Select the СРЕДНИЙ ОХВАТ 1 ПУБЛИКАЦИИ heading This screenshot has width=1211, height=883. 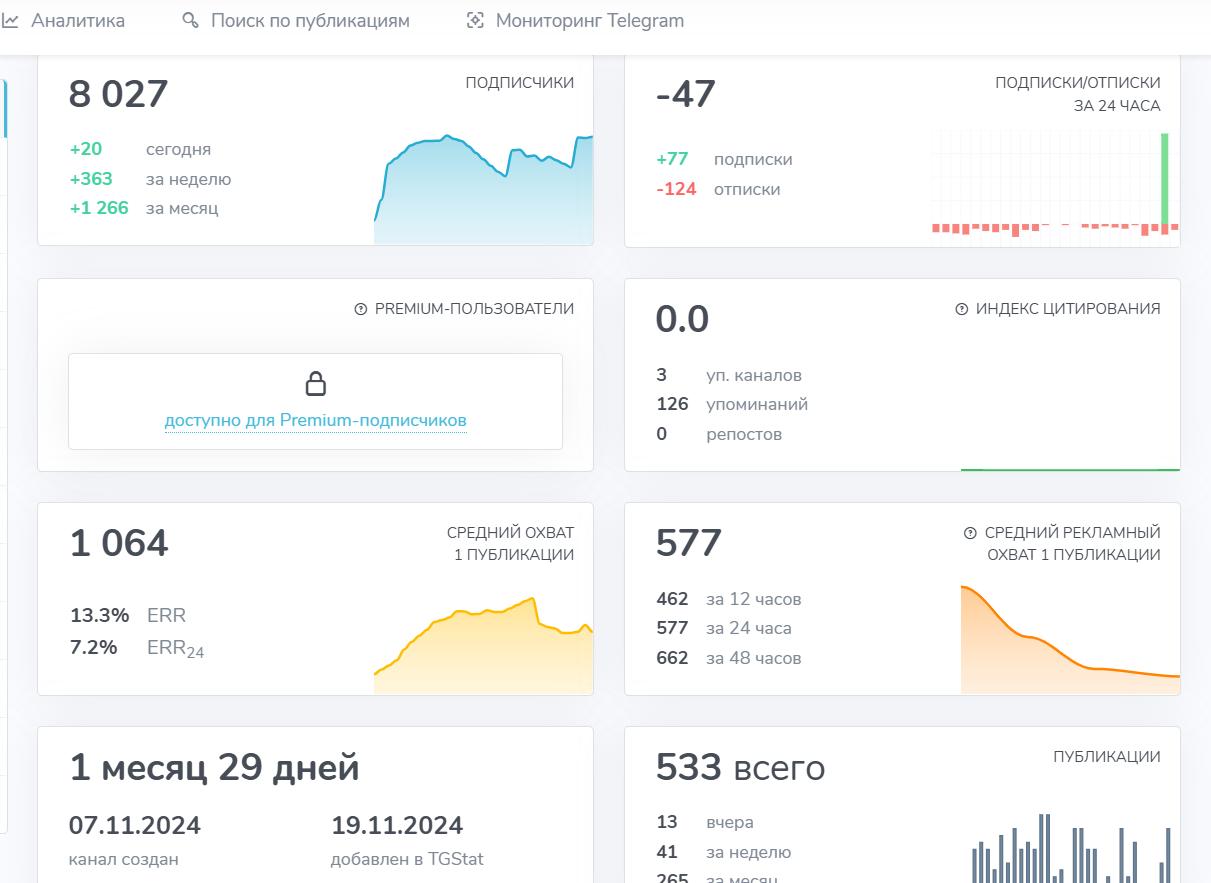510,543
